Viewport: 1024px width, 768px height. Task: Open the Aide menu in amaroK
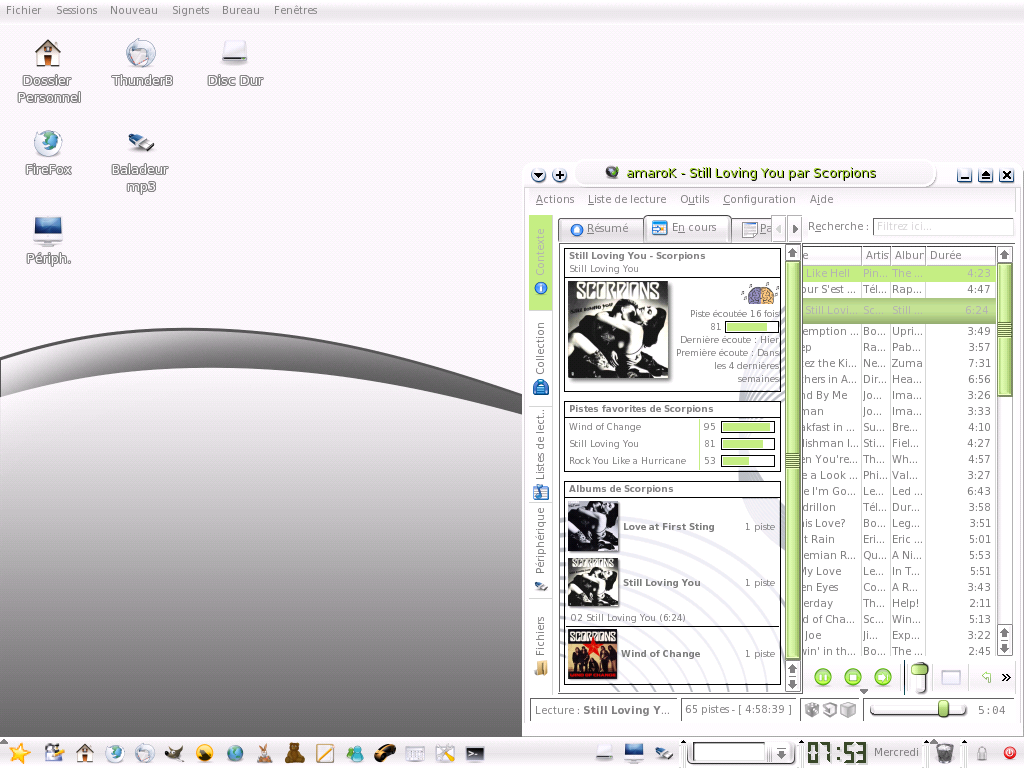tap(822, 199)
